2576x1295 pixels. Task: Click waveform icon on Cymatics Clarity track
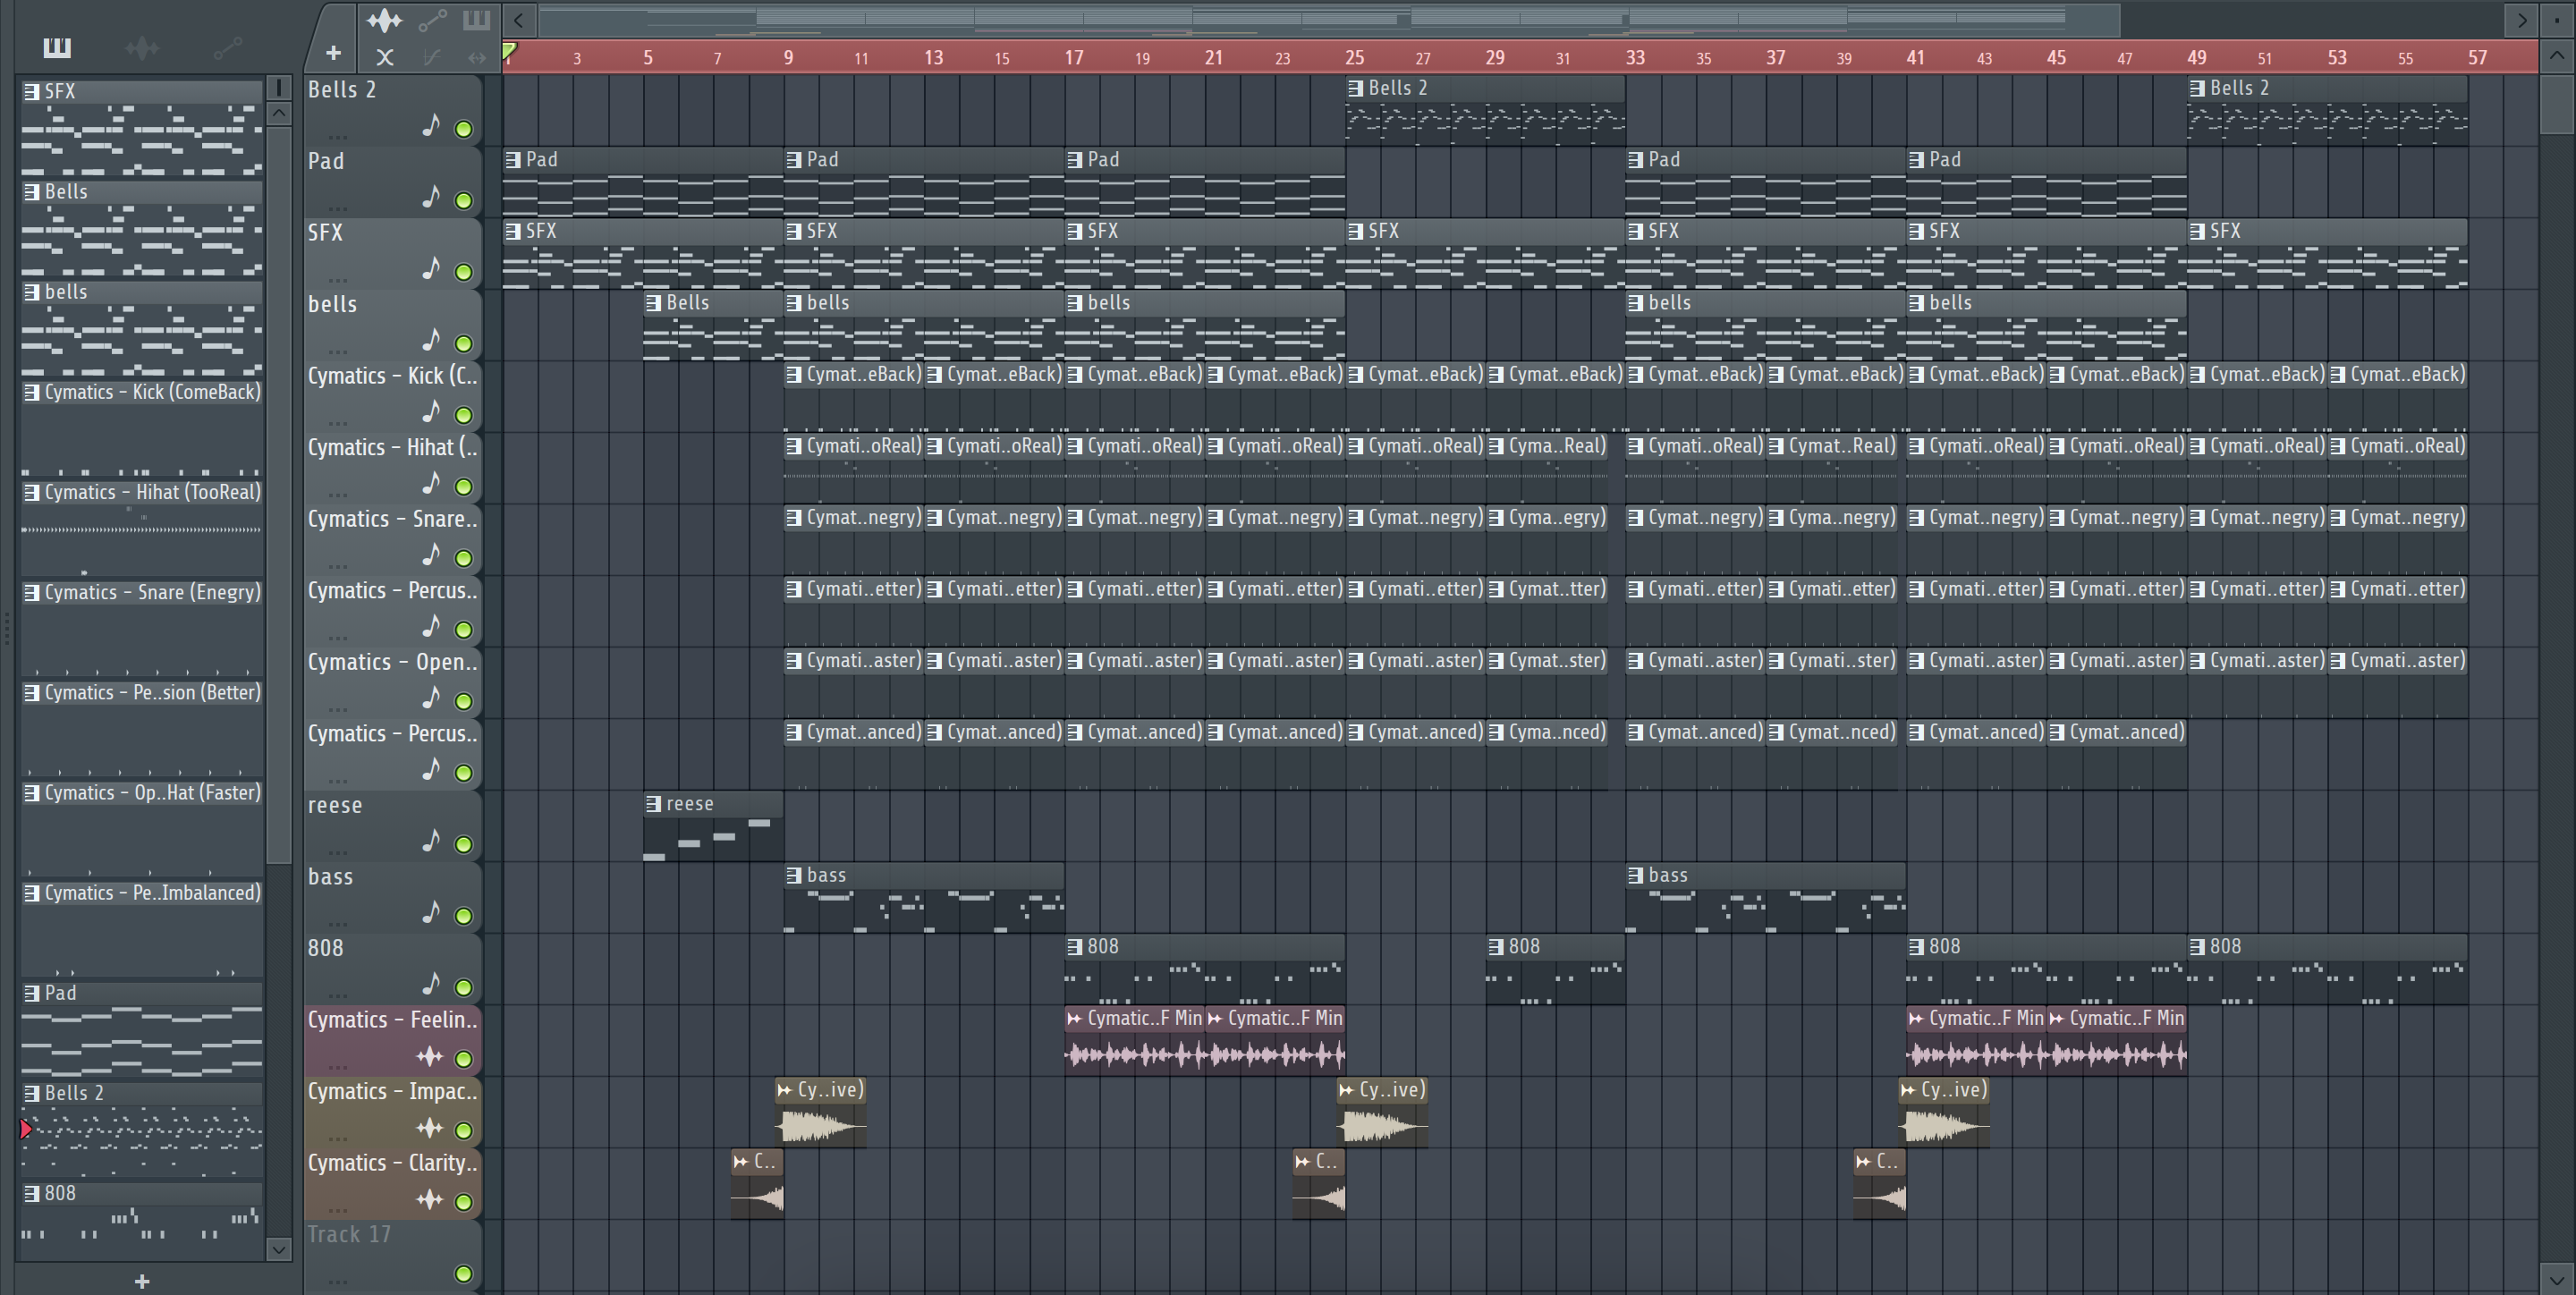(430, 1200)
